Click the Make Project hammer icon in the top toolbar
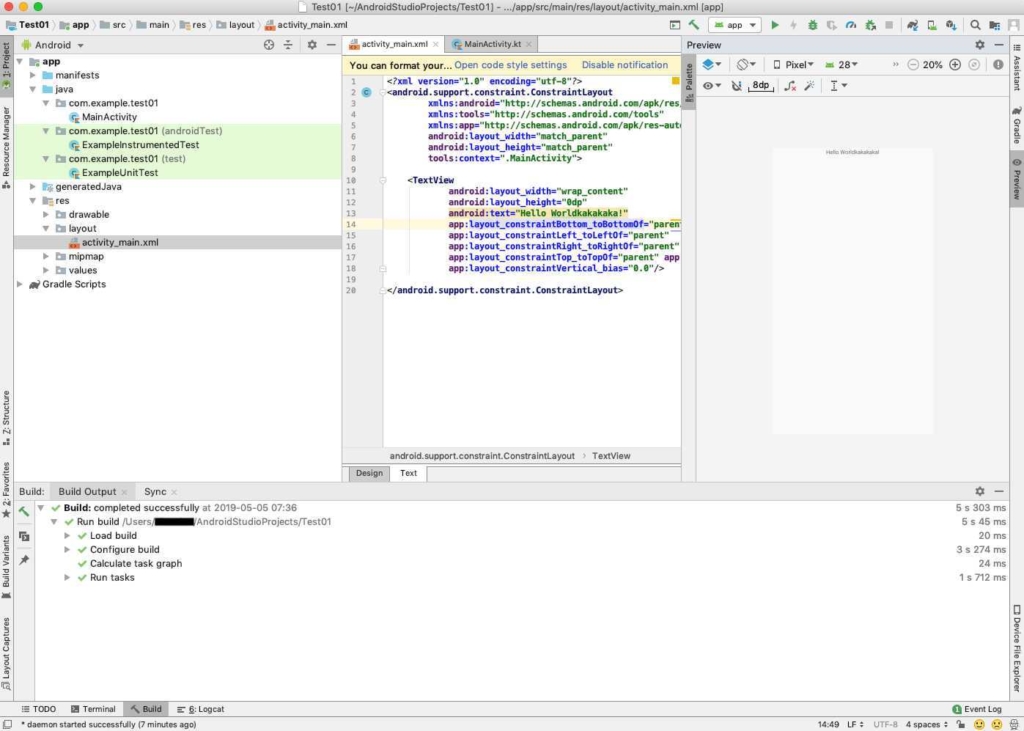1024x731 pixels. [x=694, y=25]
